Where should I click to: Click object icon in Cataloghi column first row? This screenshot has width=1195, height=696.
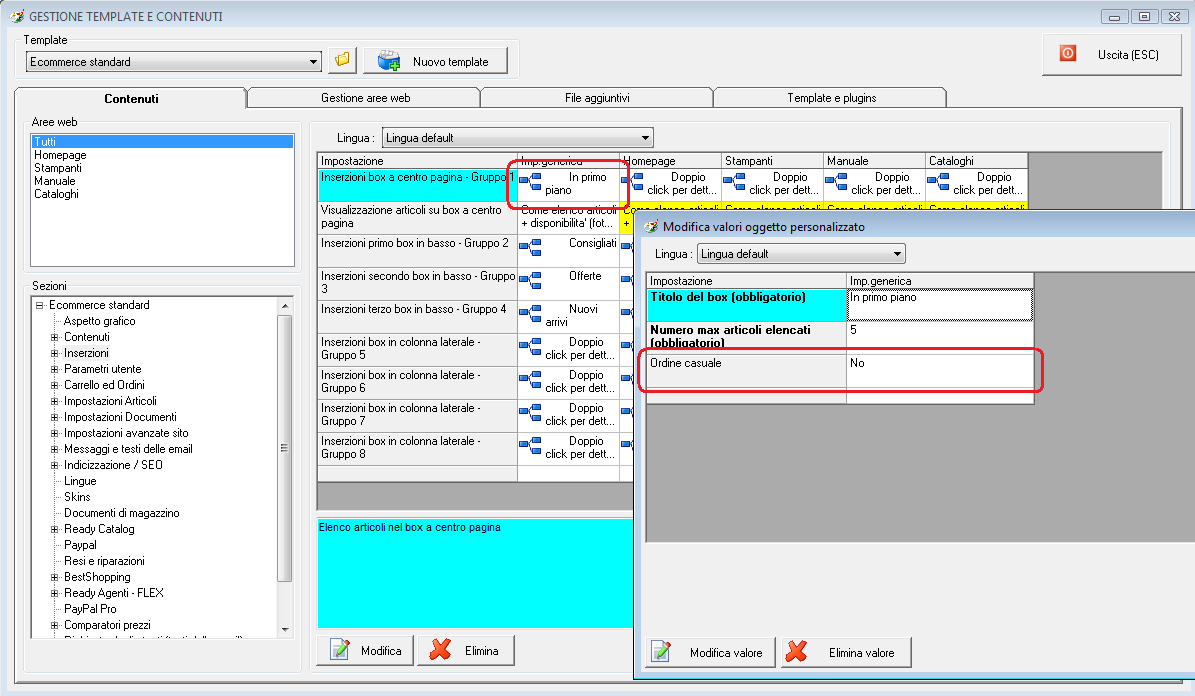pos(939,181)
